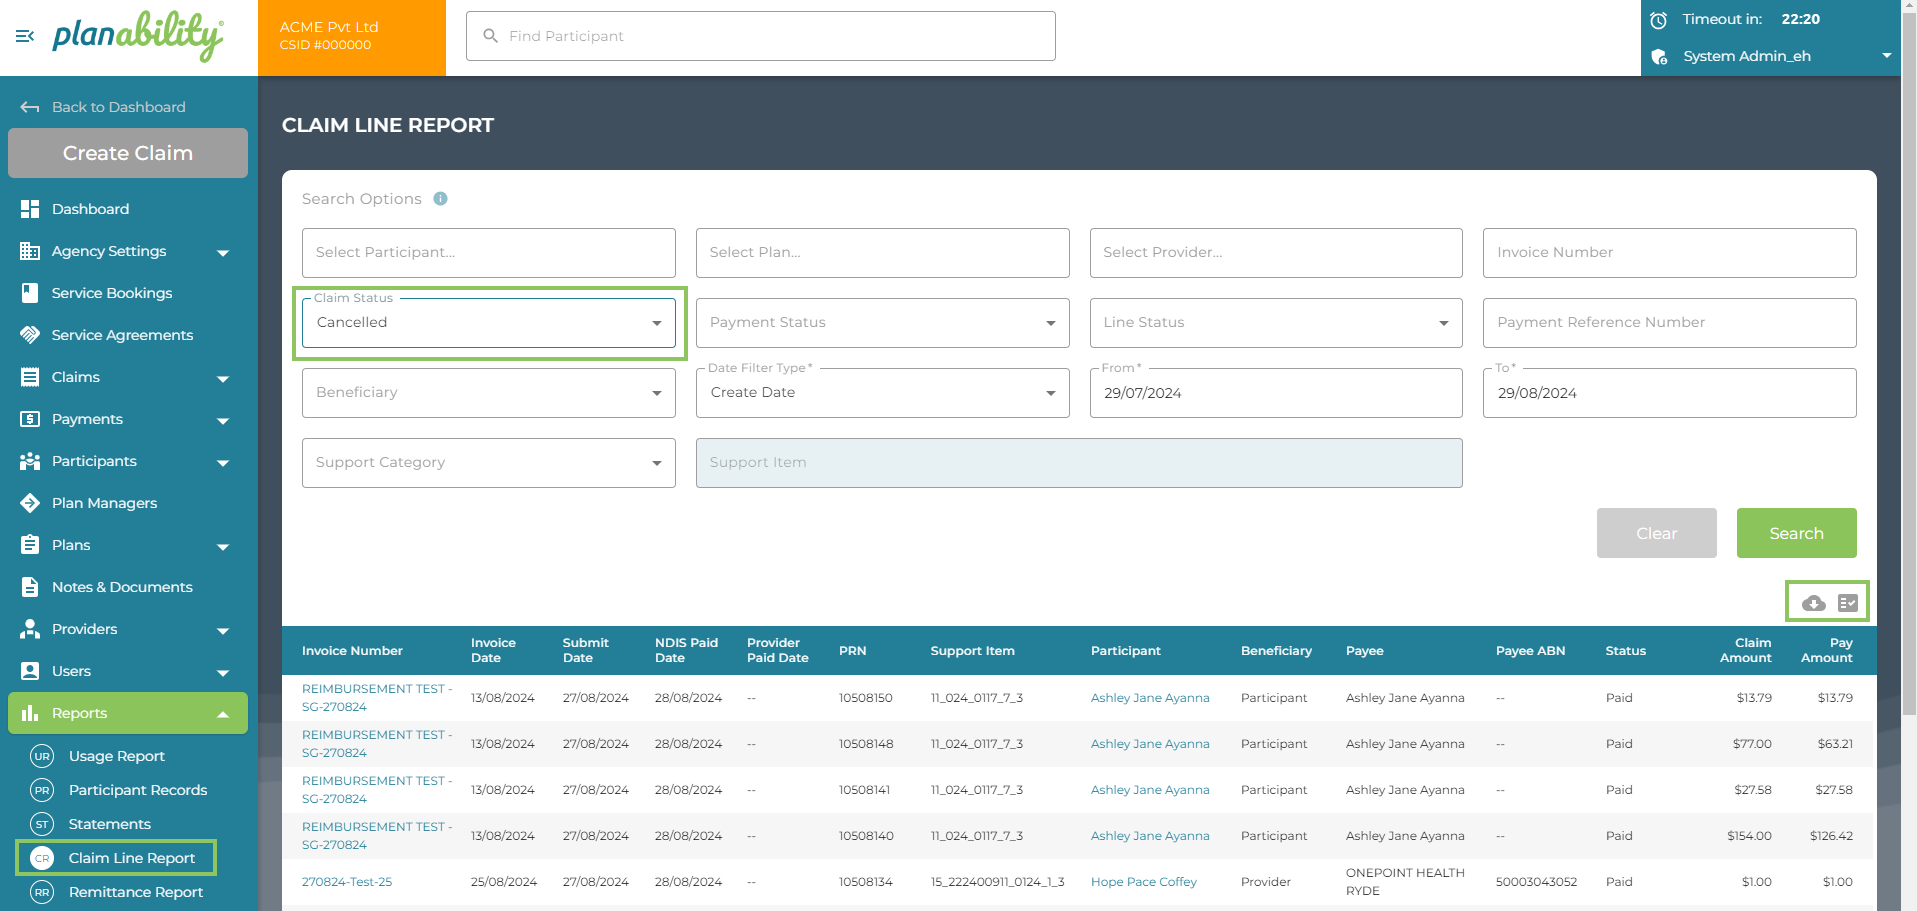
Task: Click the Find Participant search field
Action: [760, 36]
